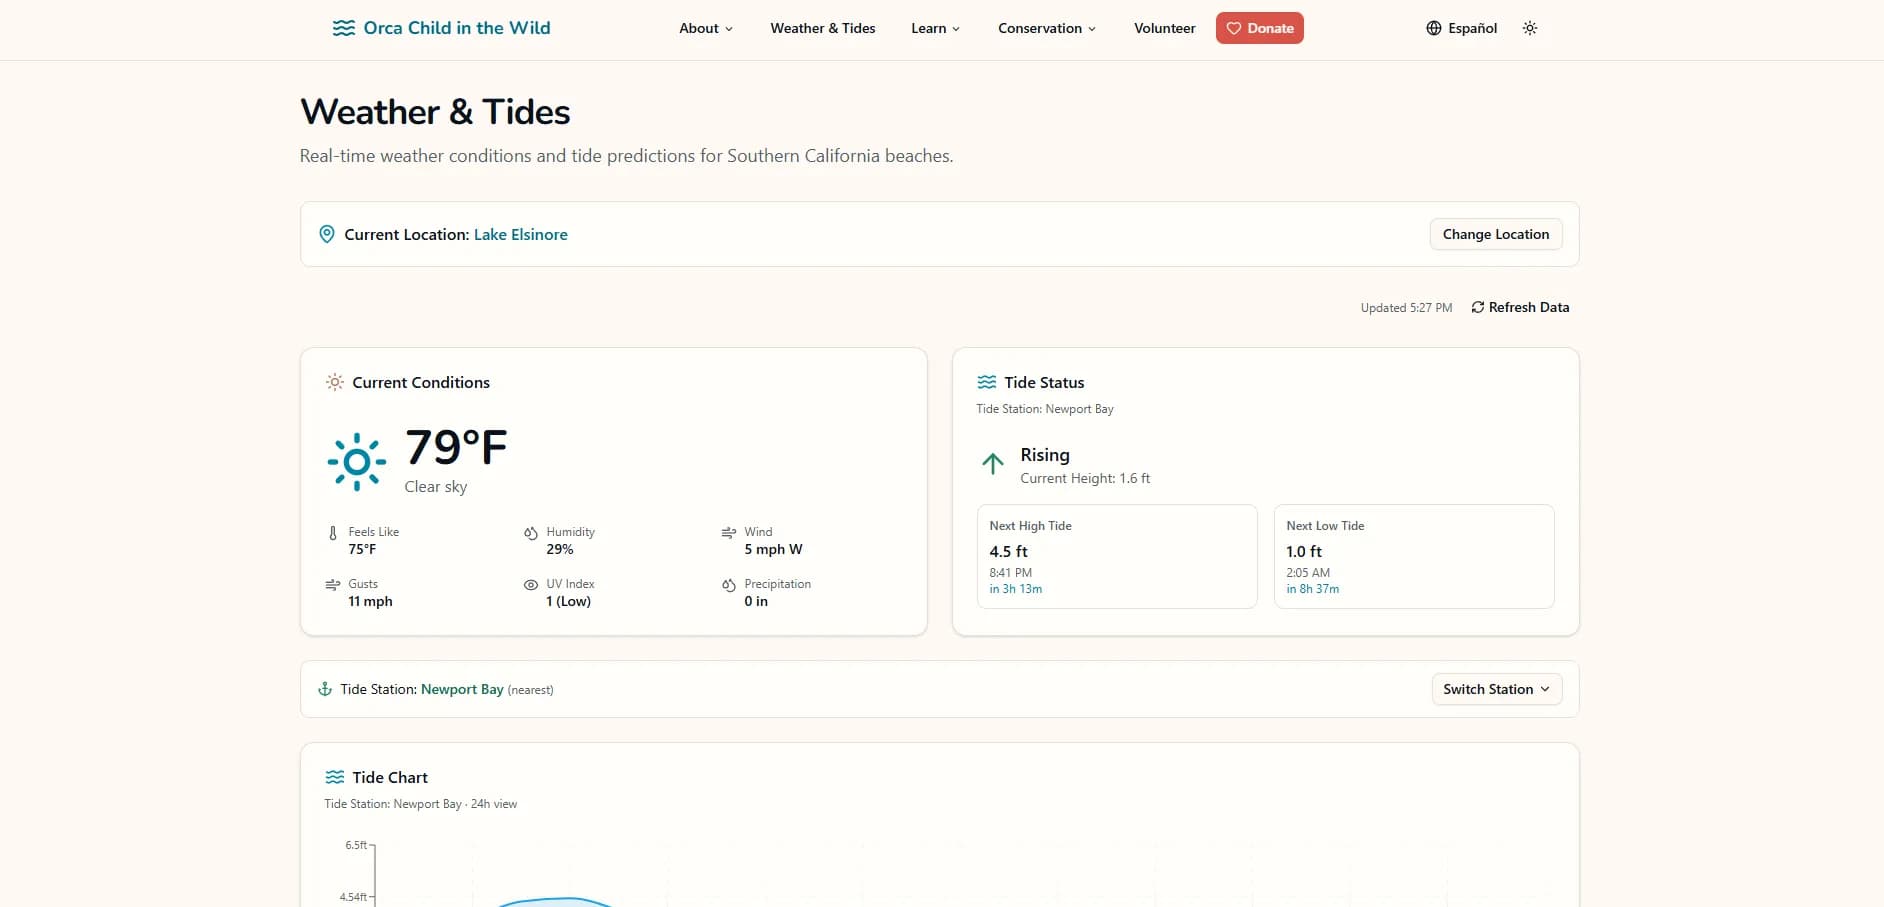Toggle the light/dark theme sun icon
The width and height of the screenshot is (1884, 907).
click(x=1529, y=28)
